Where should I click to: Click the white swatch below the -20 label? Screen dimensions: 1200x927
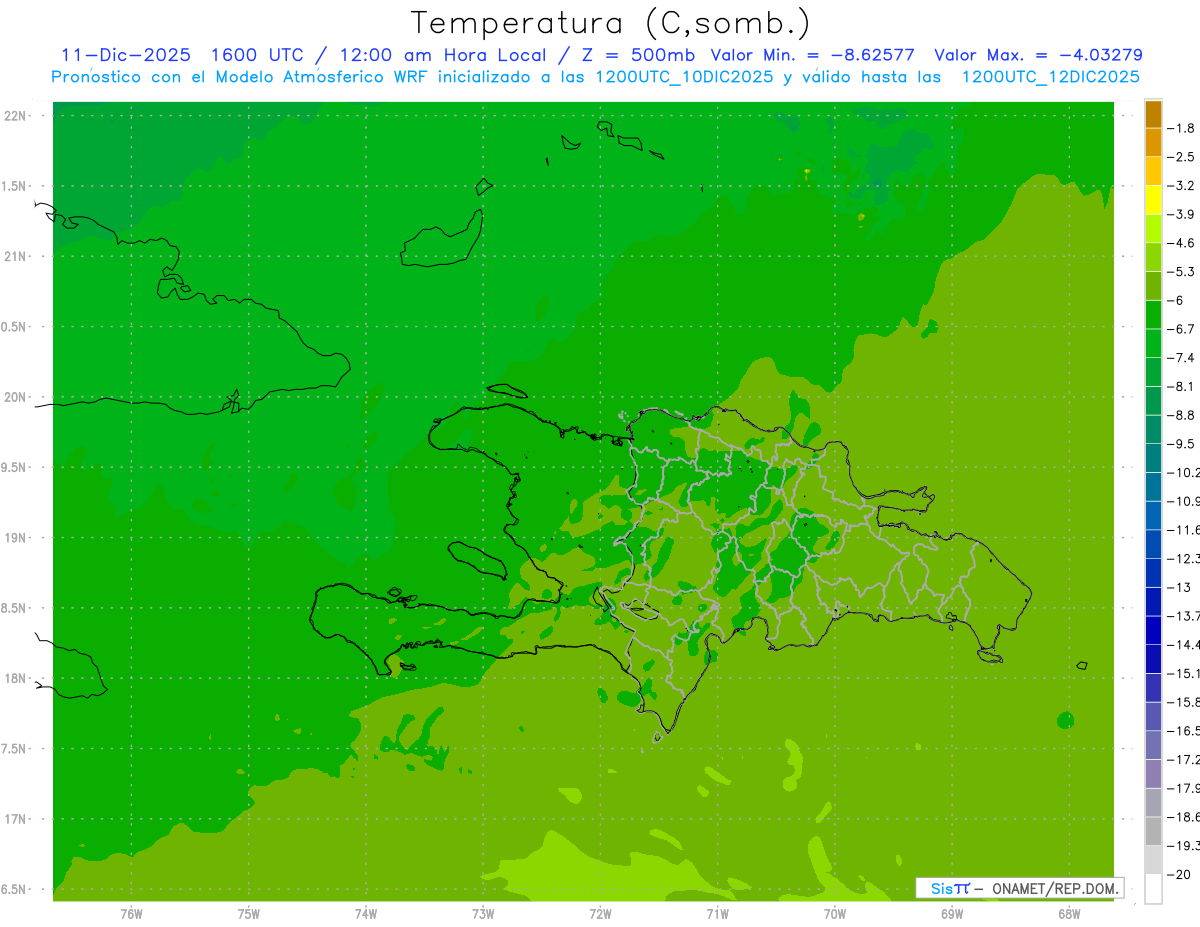[1153, 888]
